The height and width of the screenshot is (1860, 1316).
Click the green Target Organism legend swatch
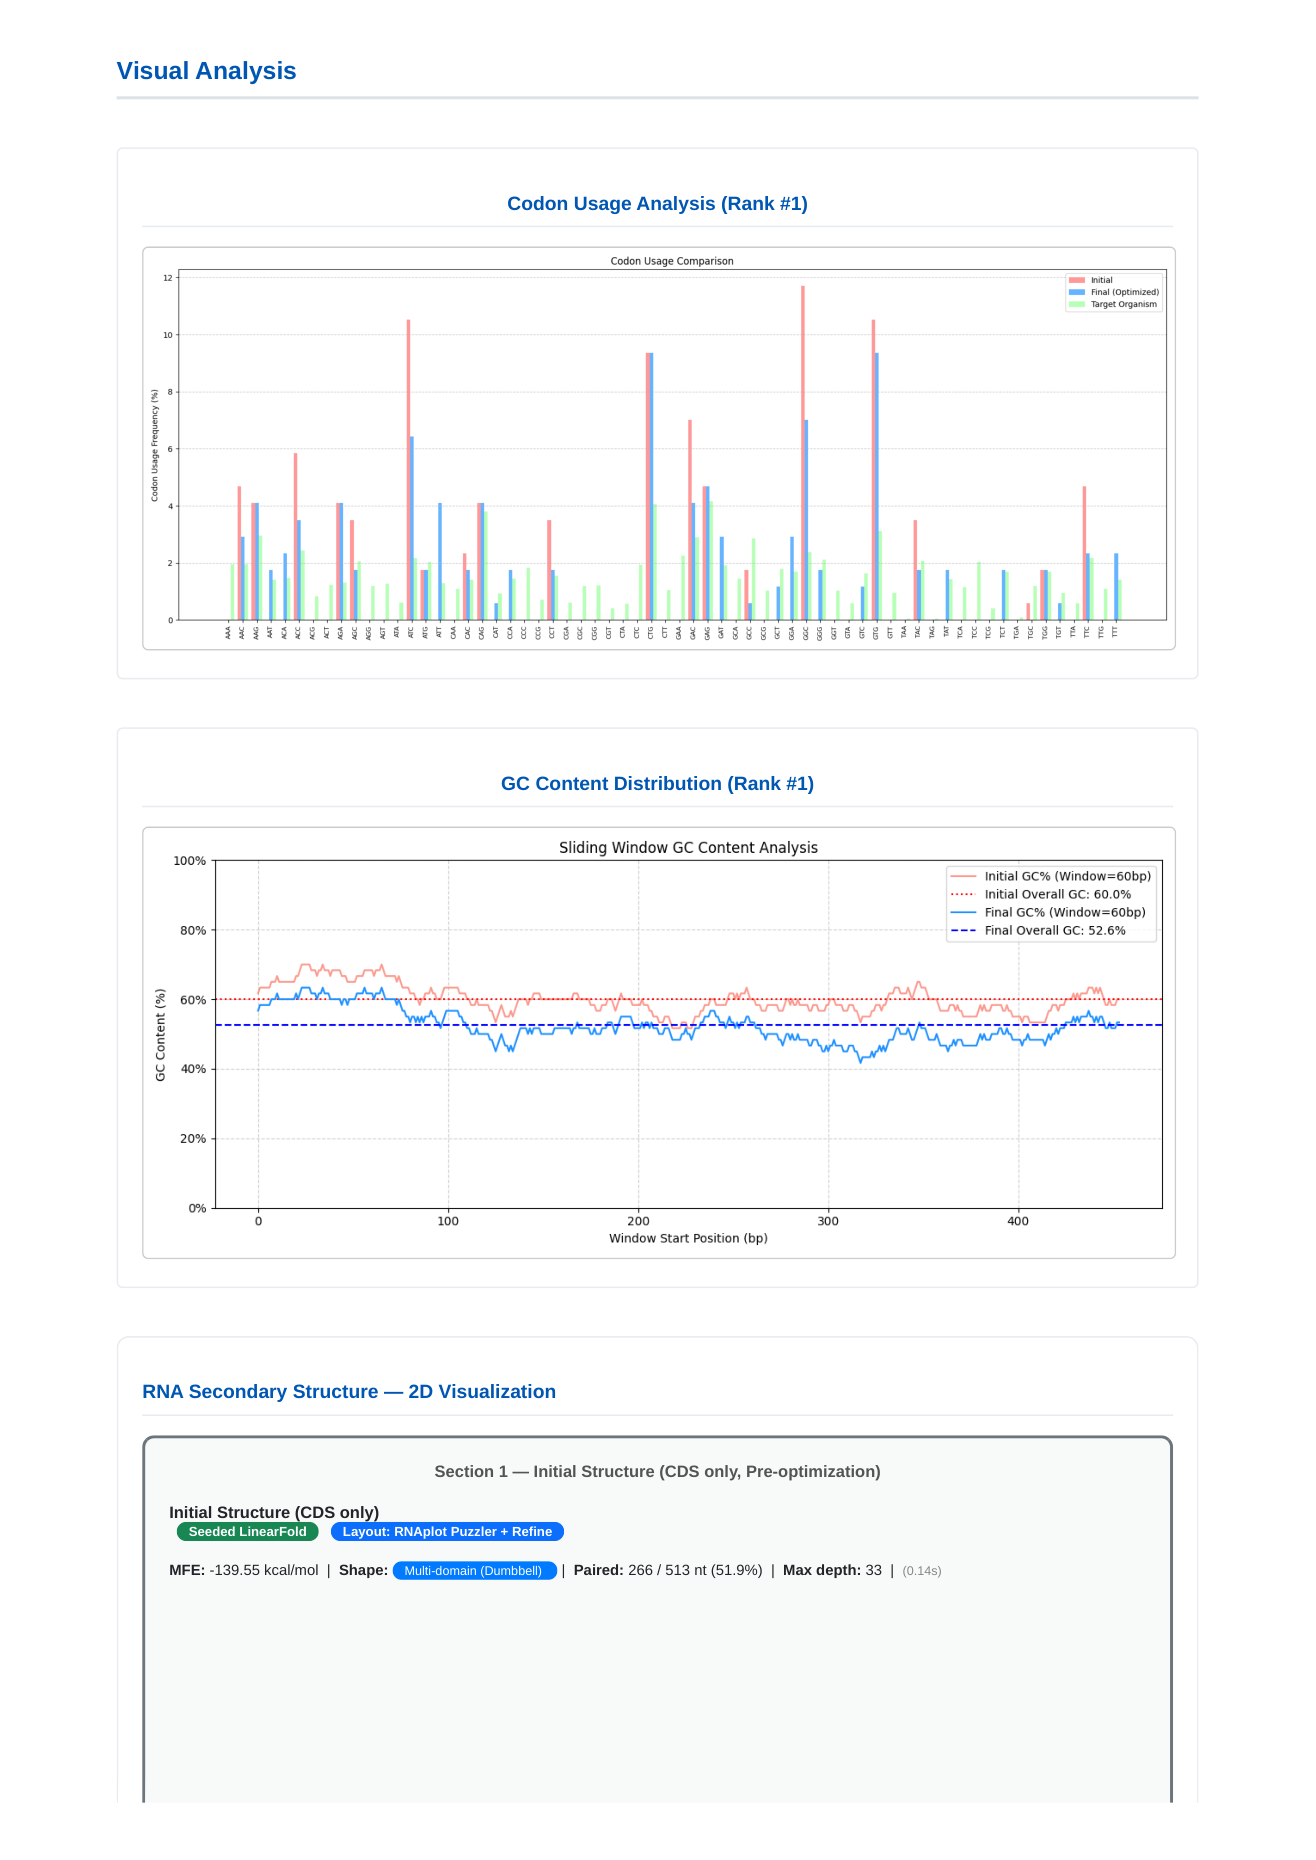click(x=1076, y=305)
